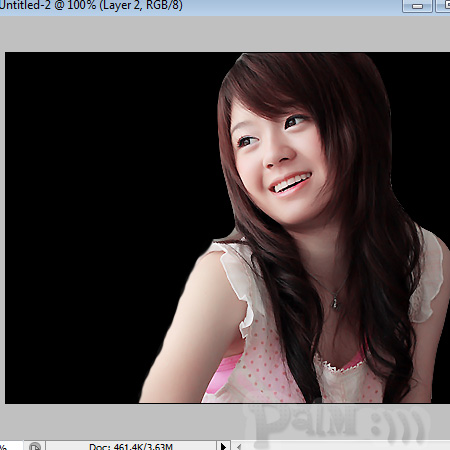
Task: Click the Doc: 461.4K/3.63M status info
Action: click(131, 446)
